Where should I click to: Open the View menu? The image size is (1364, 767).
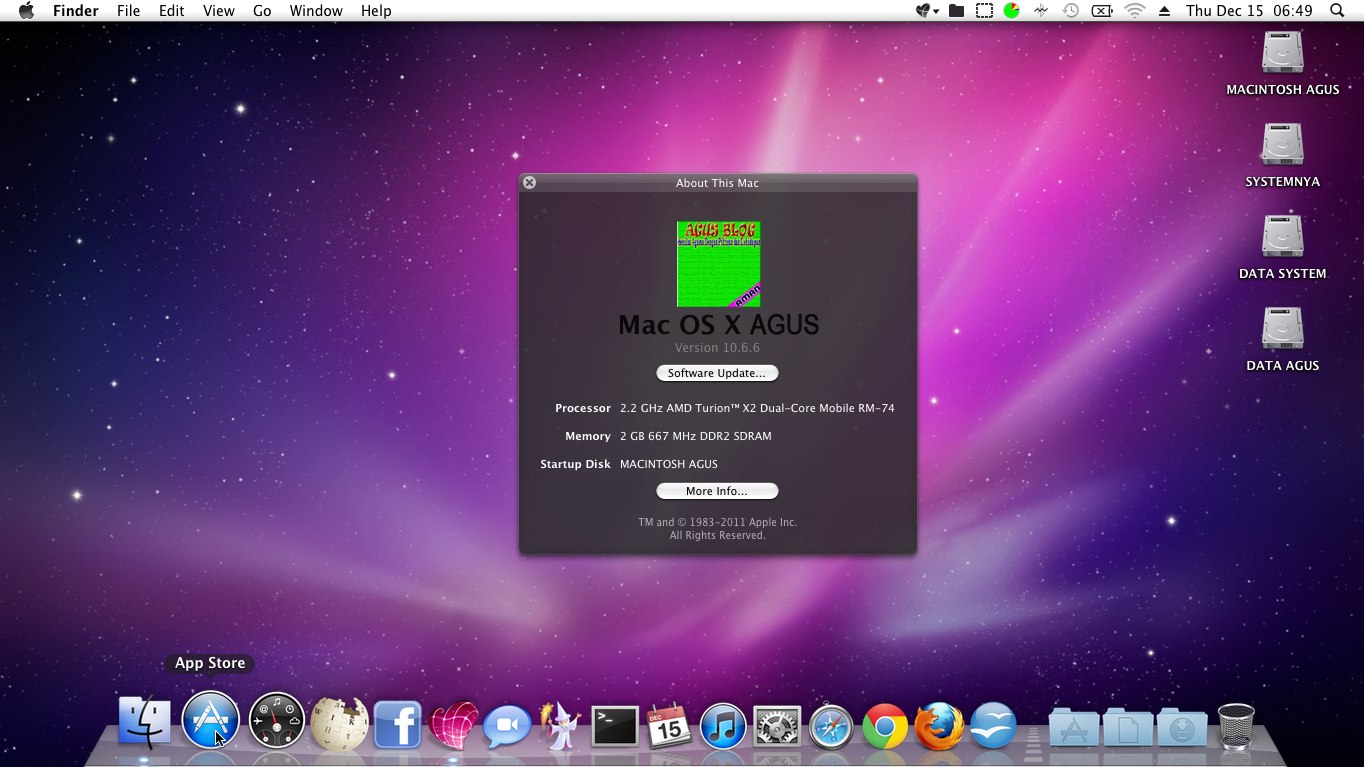pyautogui.click(x=218, y=11)
